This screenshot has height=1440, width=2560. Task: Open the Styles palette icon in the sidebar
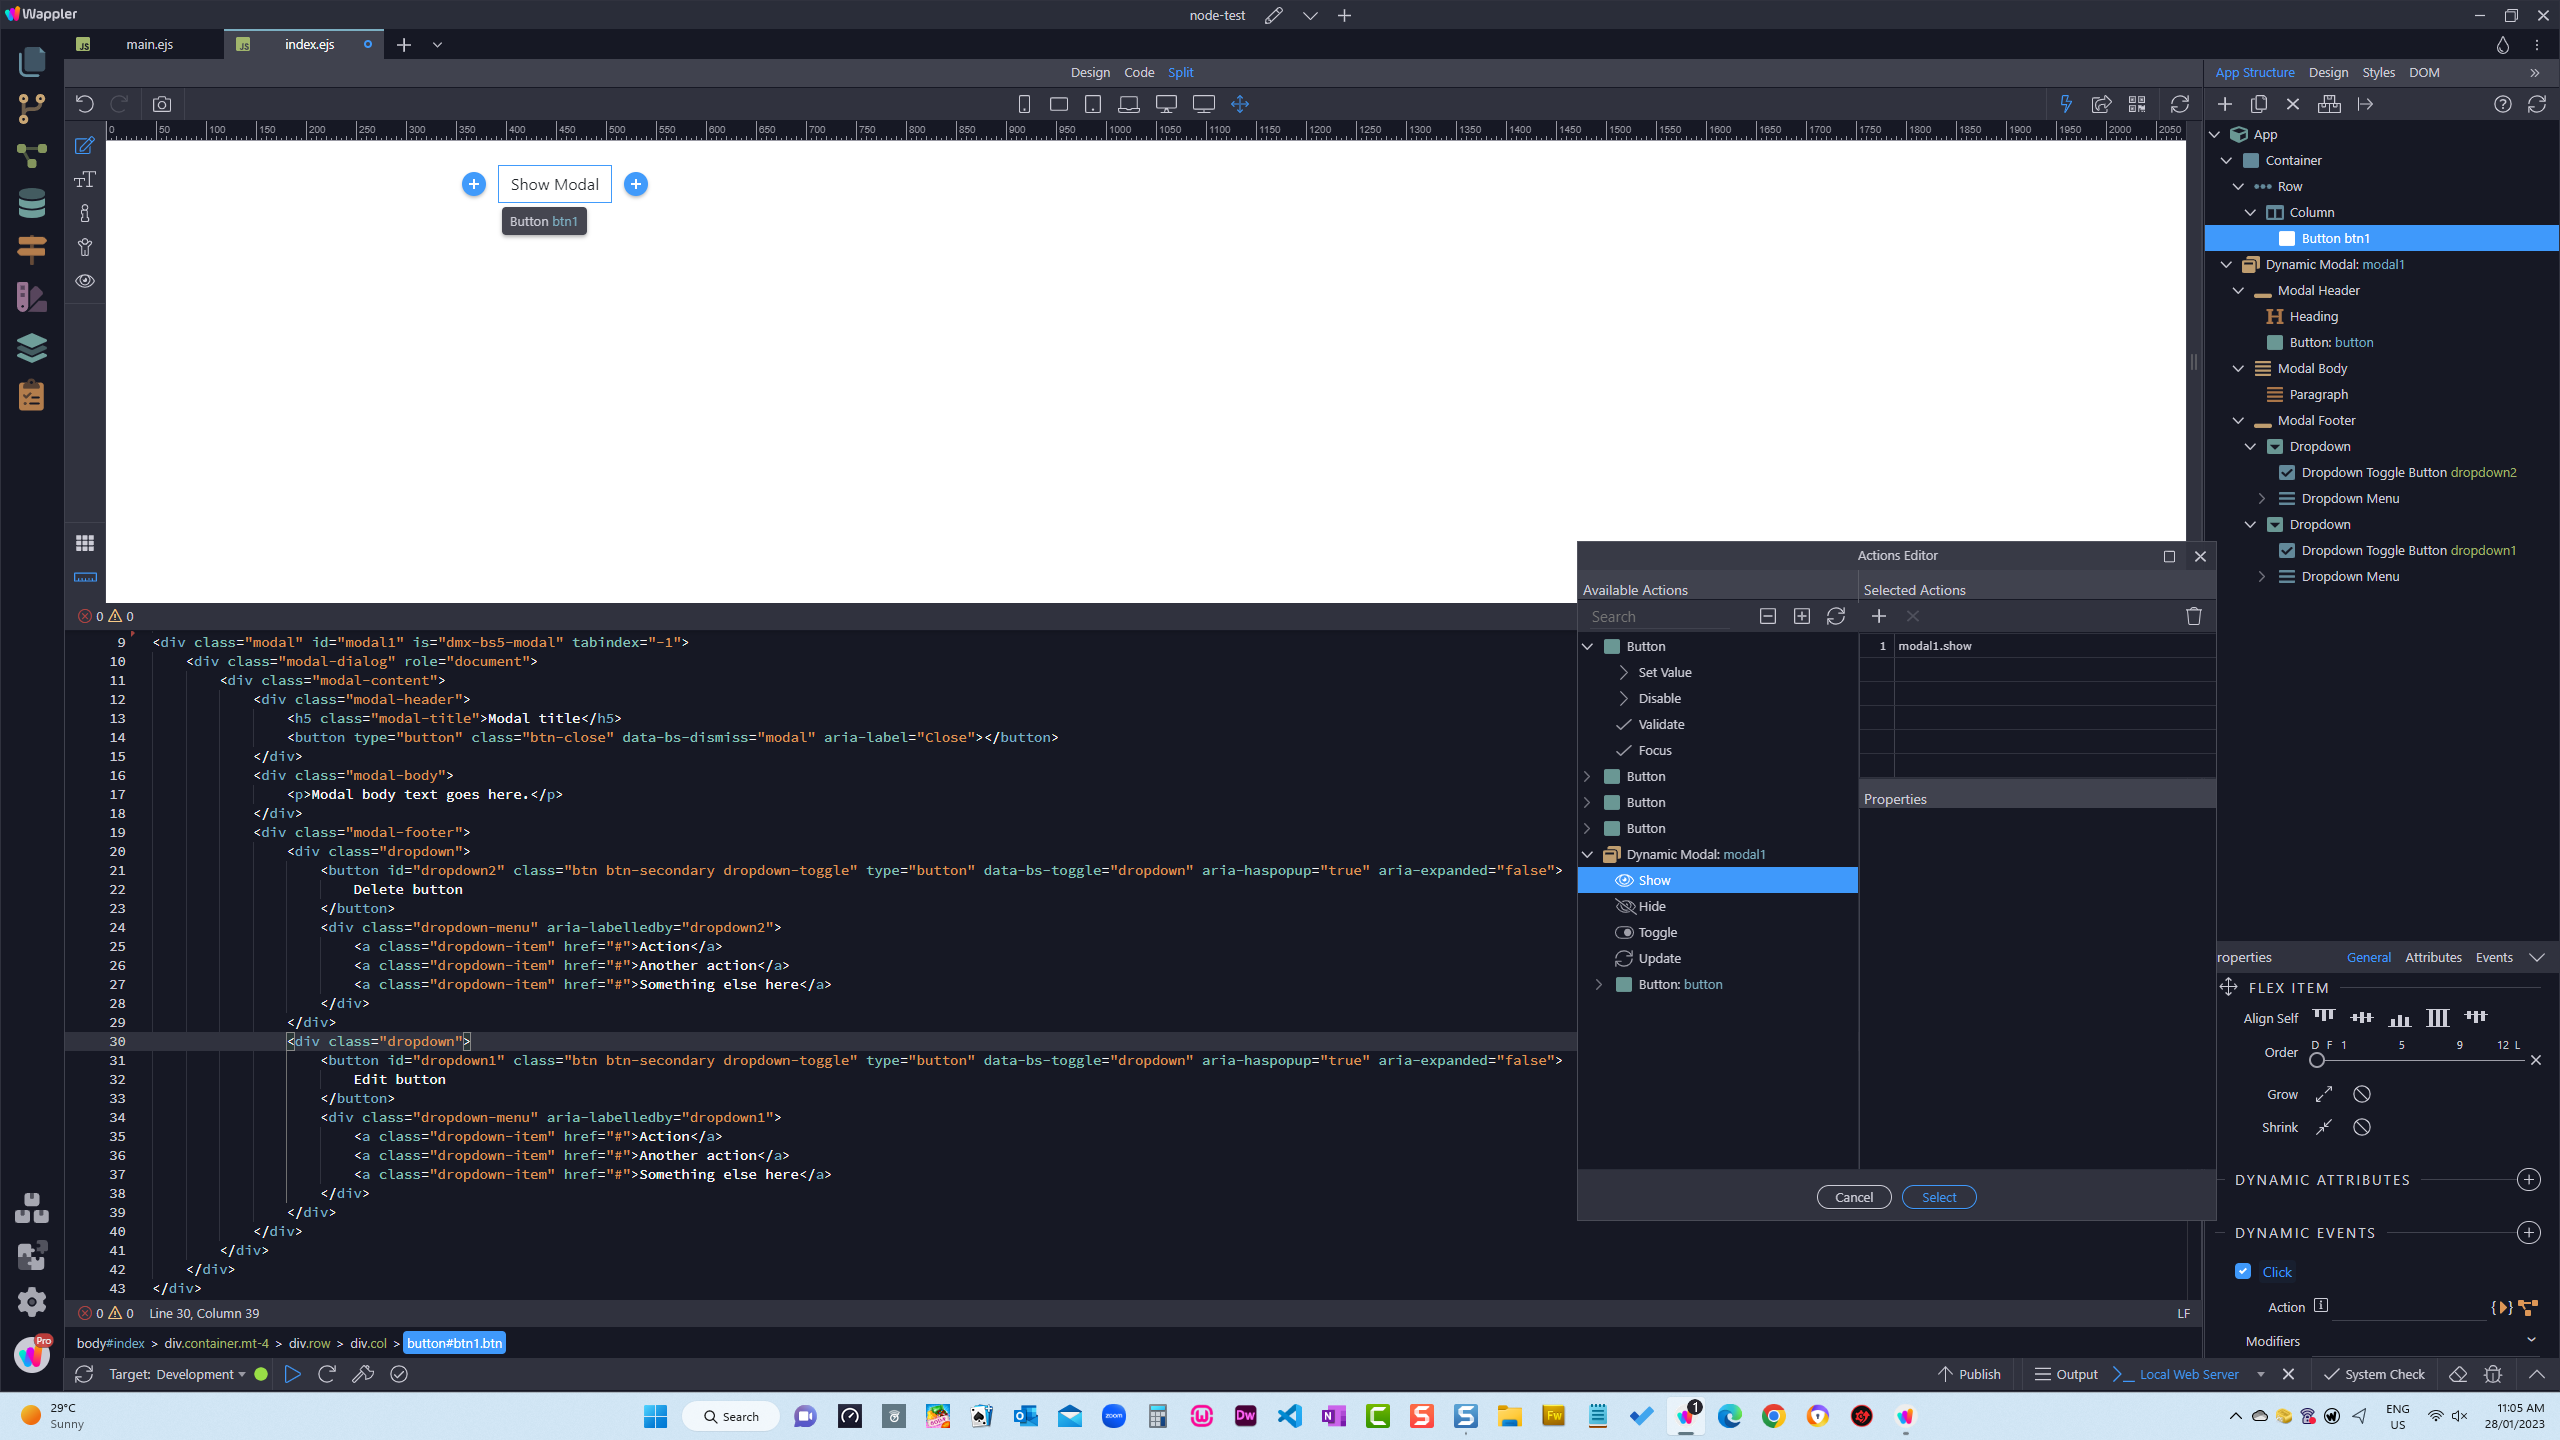pyautogui.click(x=32, y=295)
